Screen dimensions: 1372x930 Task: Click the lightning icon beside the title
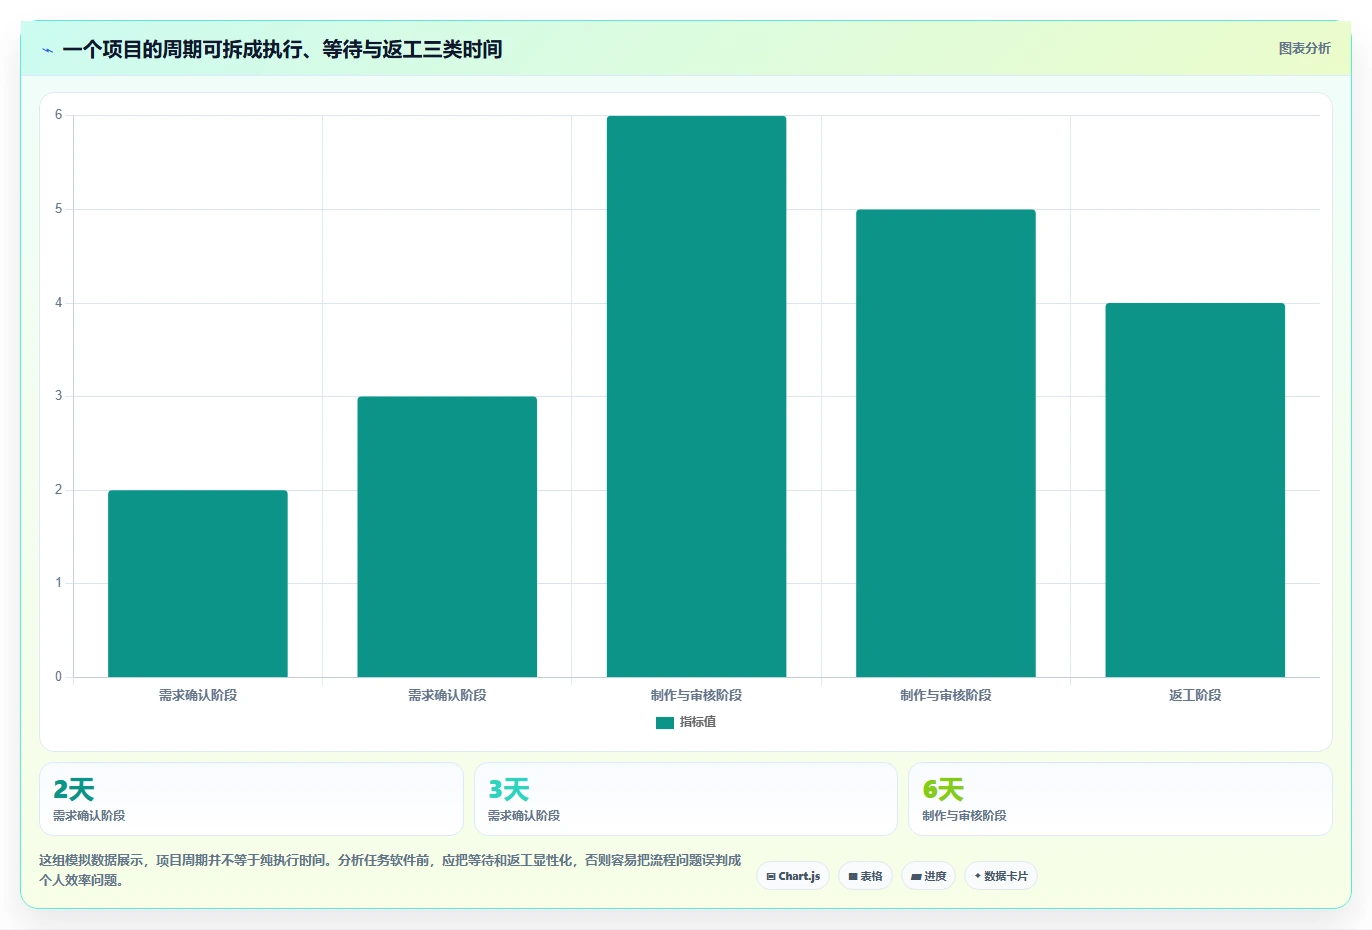(x=47, y=50)
